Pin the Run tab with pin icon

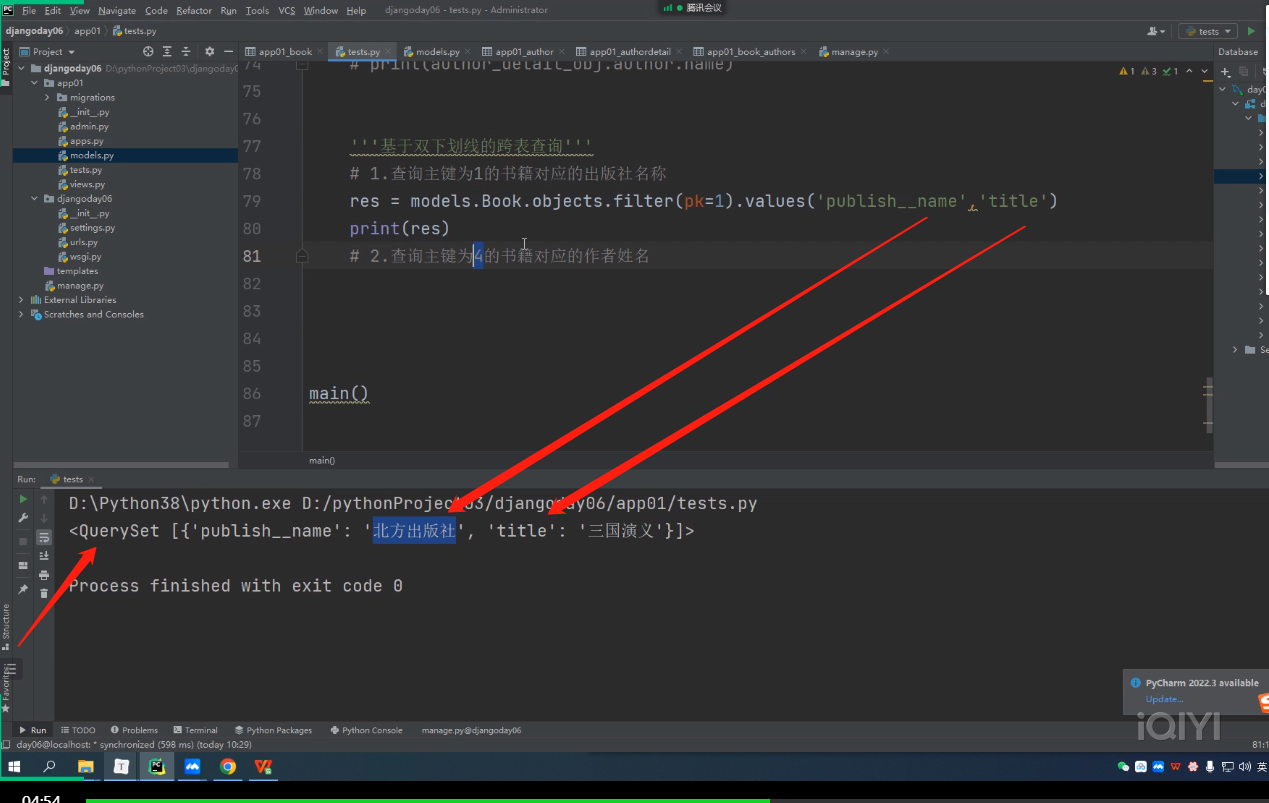(x=23, y=589)
